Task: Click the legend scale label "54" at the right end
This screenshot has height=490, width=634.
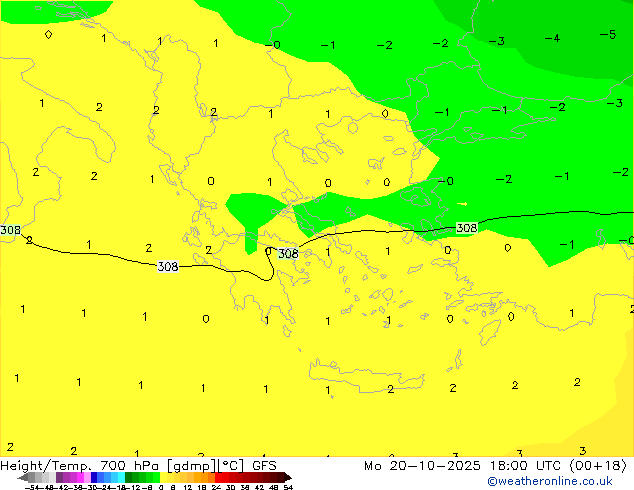Action: [288, 487]
